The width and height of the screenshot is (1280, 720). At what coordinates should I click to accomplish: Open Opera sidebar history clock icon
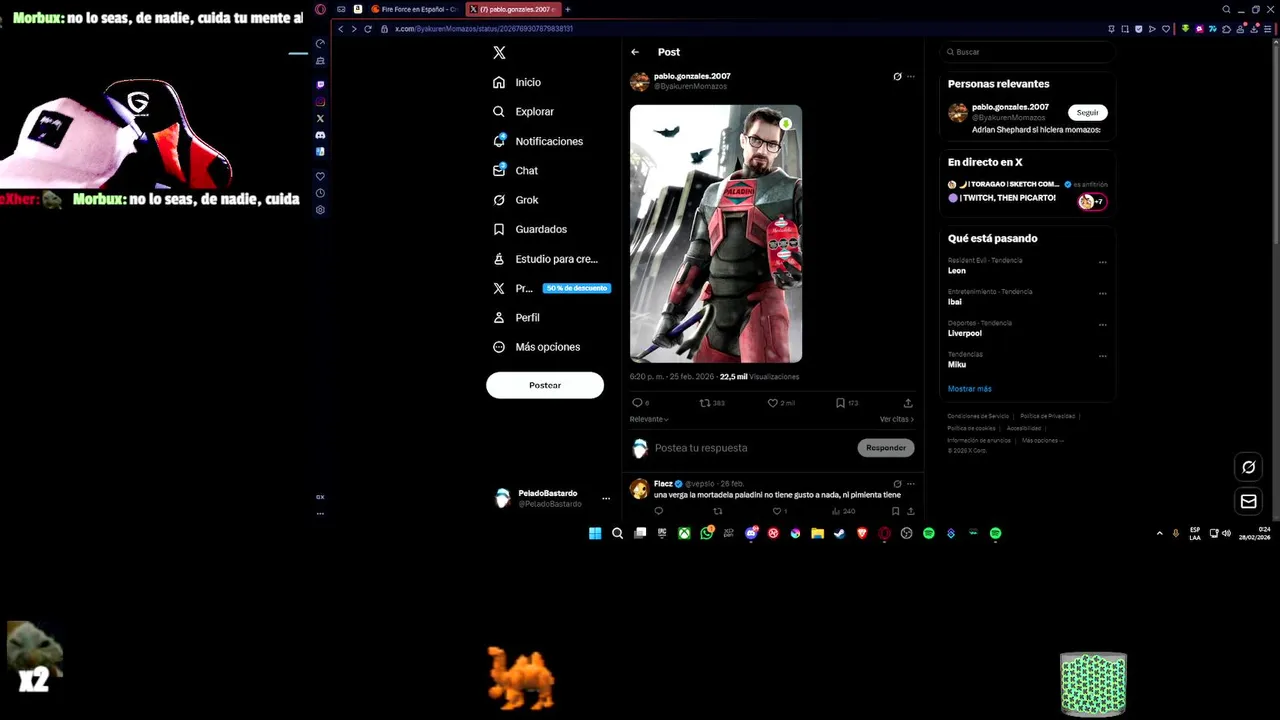[320, 193]
